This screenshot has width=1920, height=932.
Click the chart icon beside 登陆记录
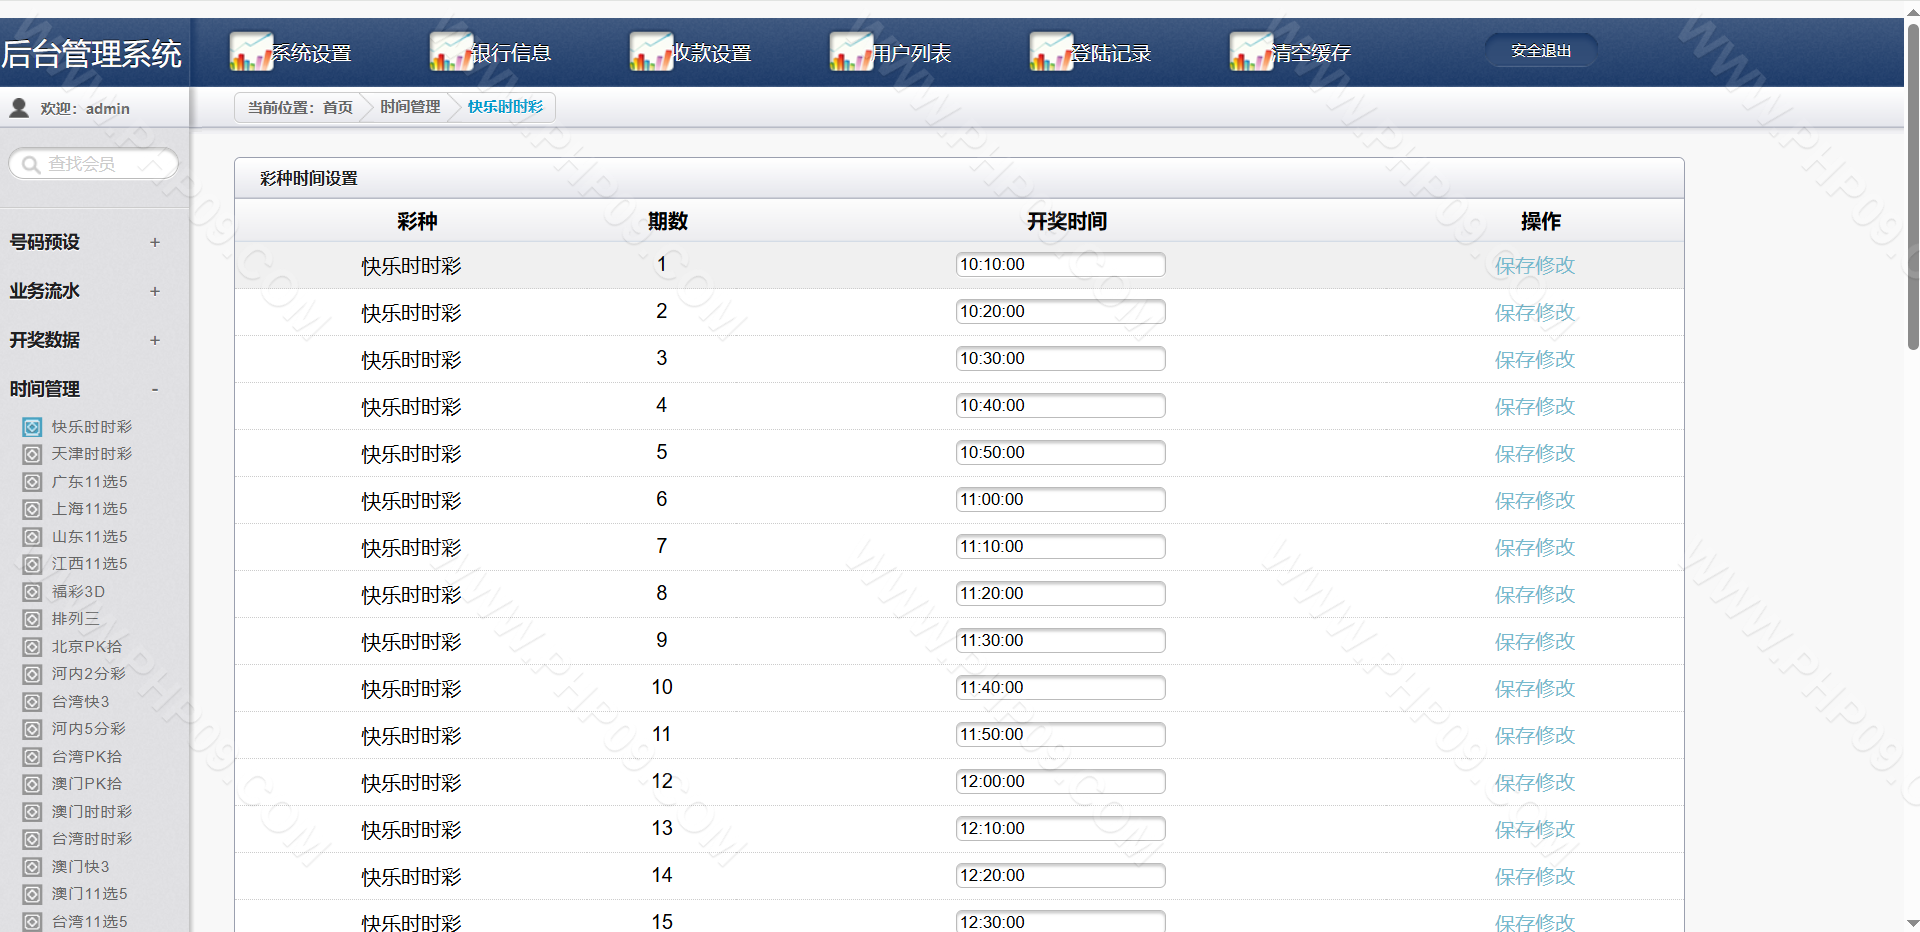1050,52
